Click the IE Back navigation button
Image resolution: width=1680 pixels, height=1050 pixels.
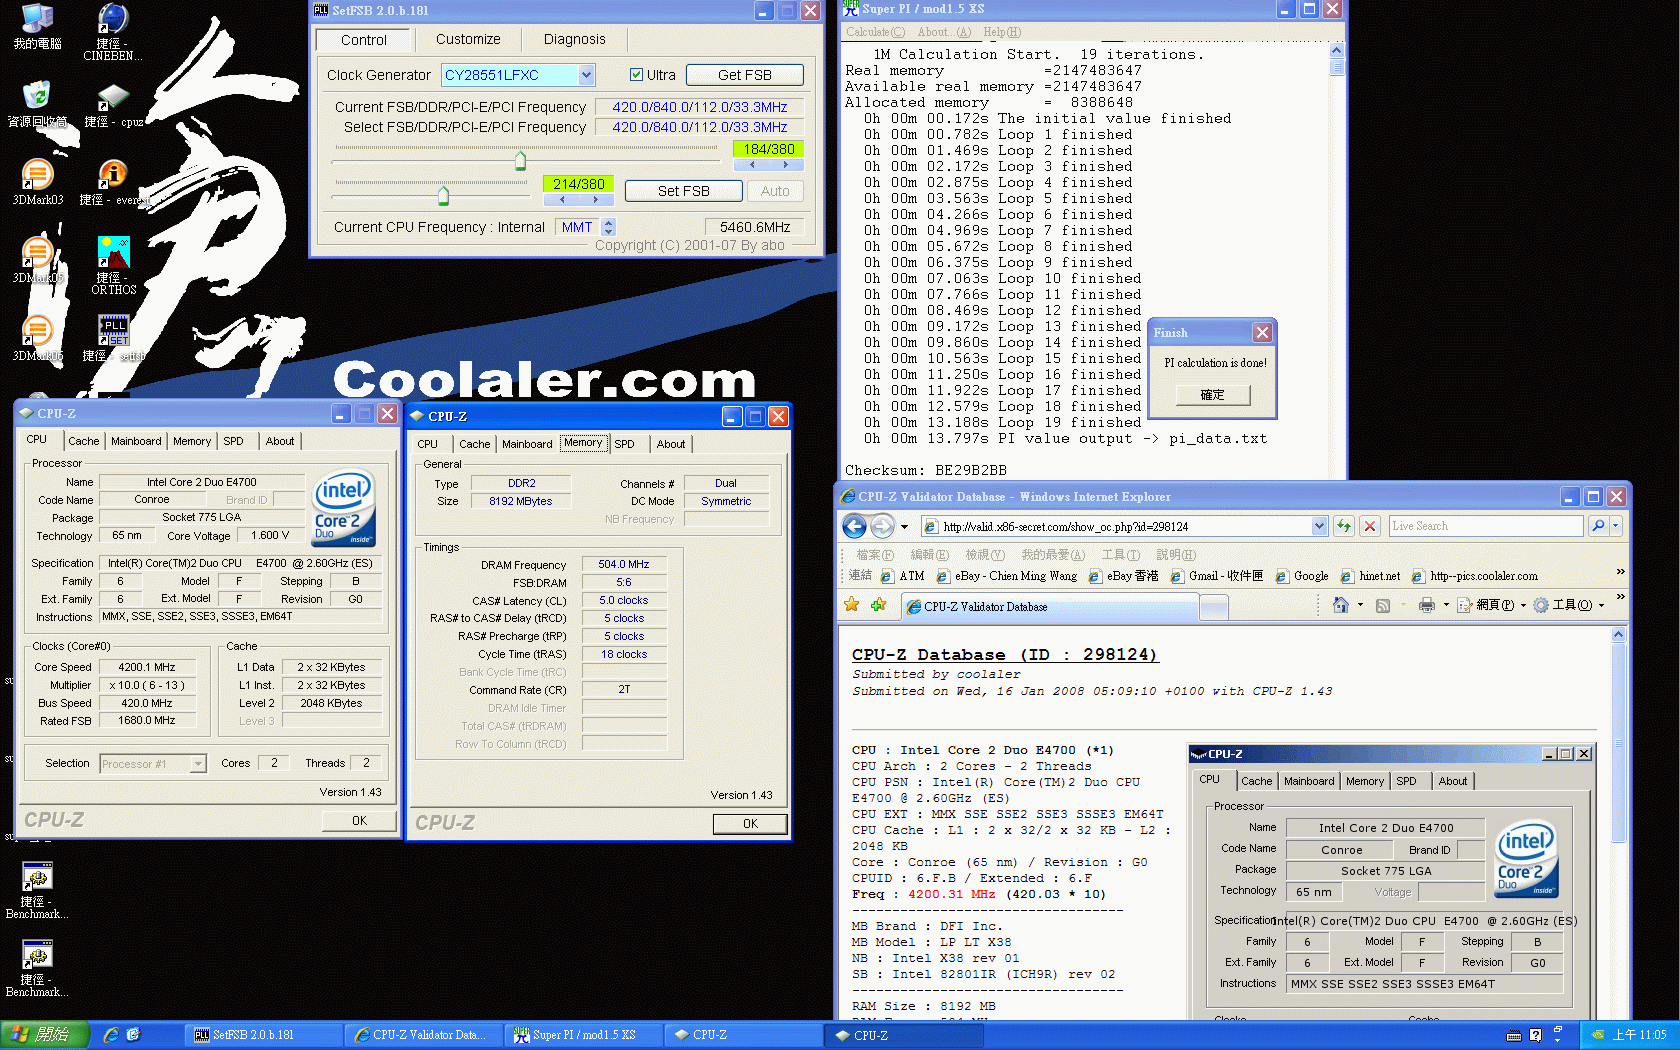[854, 526]
